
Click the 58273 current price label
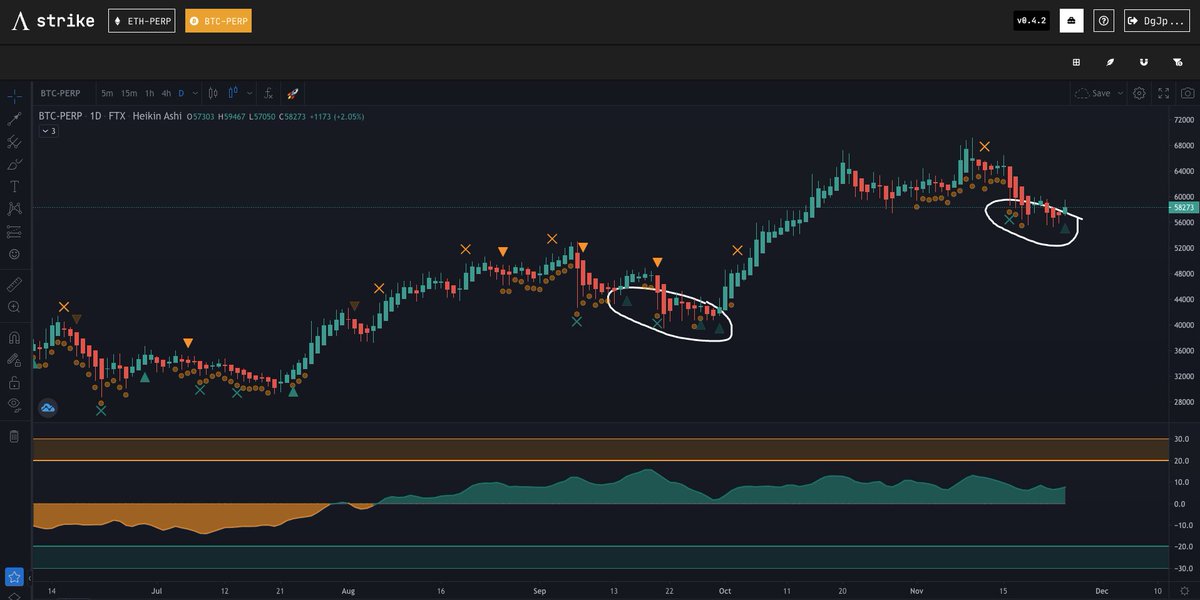pos(1182,208)
